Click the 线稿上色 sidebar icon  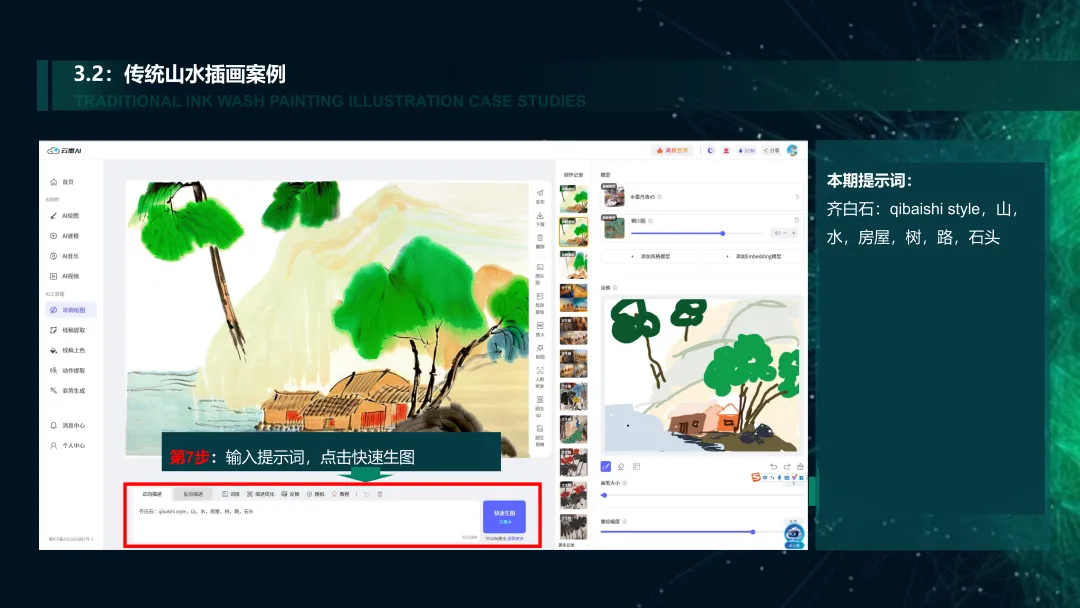pyautogui.click(x=53, y=350)
